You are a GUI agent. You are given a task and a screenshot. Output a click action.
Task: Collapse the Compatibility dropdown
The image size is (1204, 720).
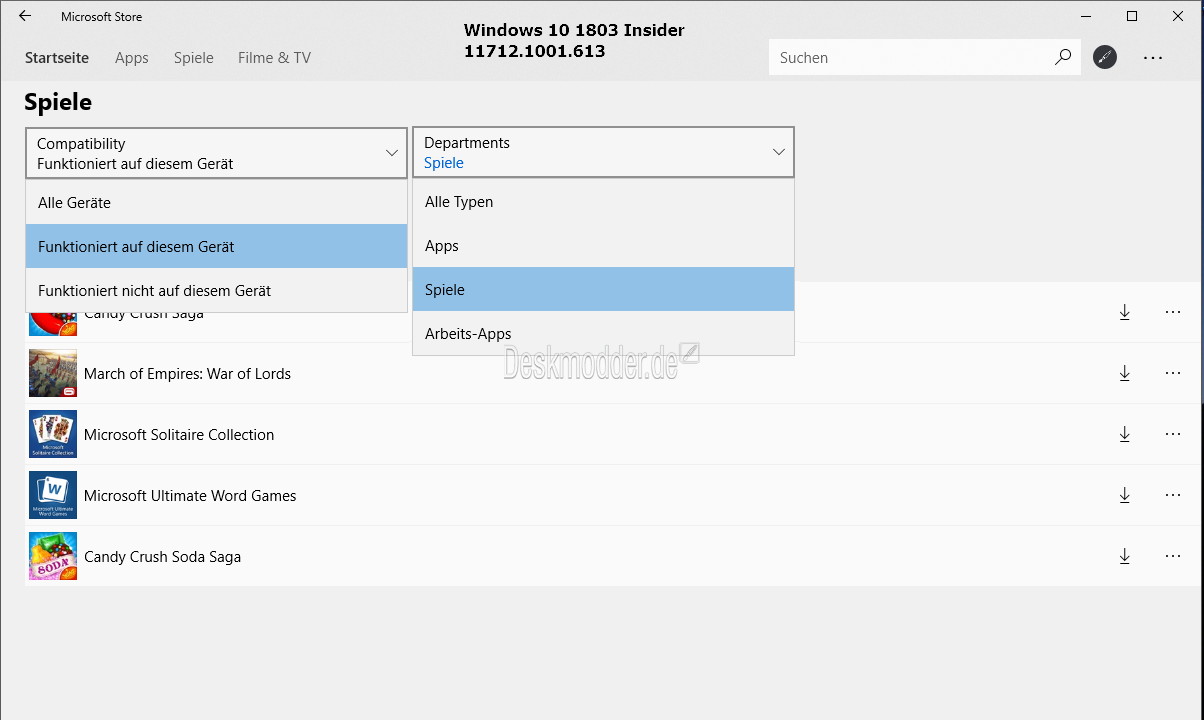click(x=216, y=153)
